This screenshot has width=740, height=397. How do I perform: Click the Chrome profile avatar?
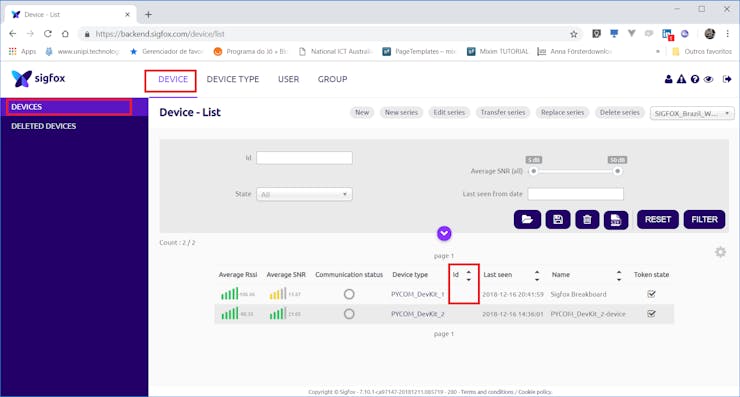[x=710, y=34]
